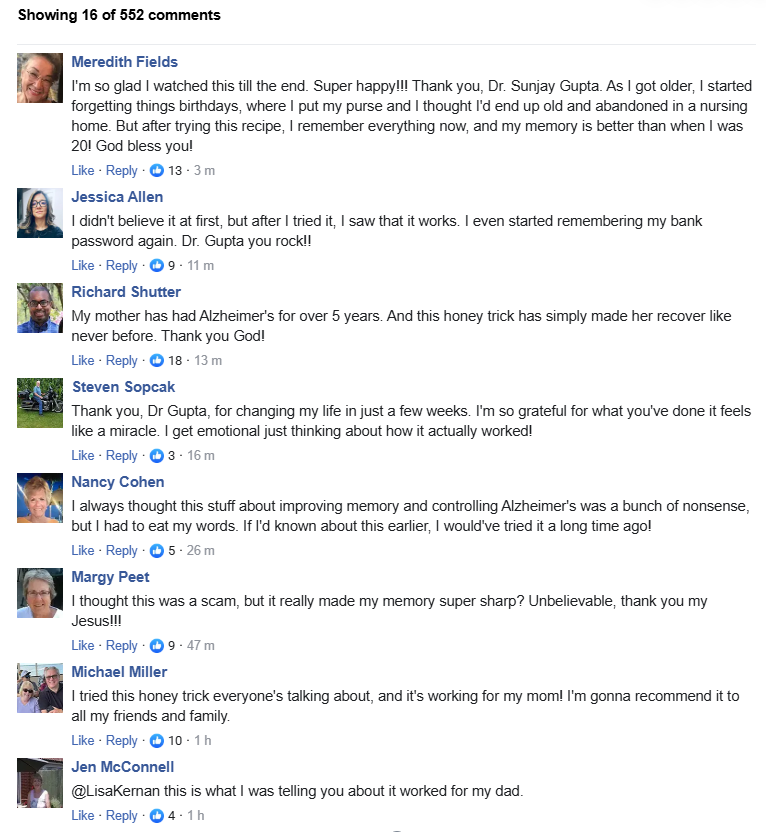Click thumbs-up reaction icon on Steven Sopcak's comment
This screenshot has width=766, height=832.
point(156,455)
